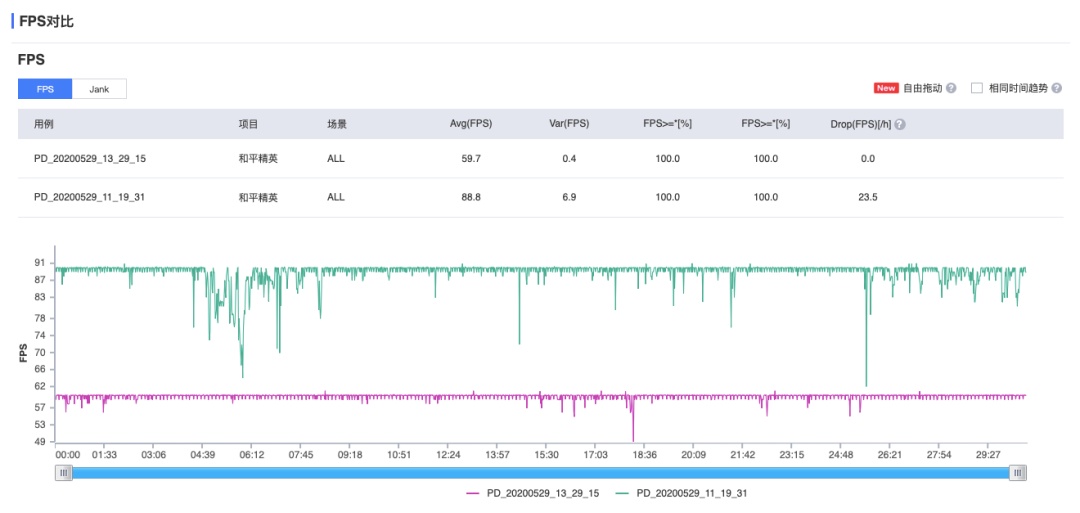Select the FPS tab button
This screenshot has width=1080, height=513.
click(45, 89)
